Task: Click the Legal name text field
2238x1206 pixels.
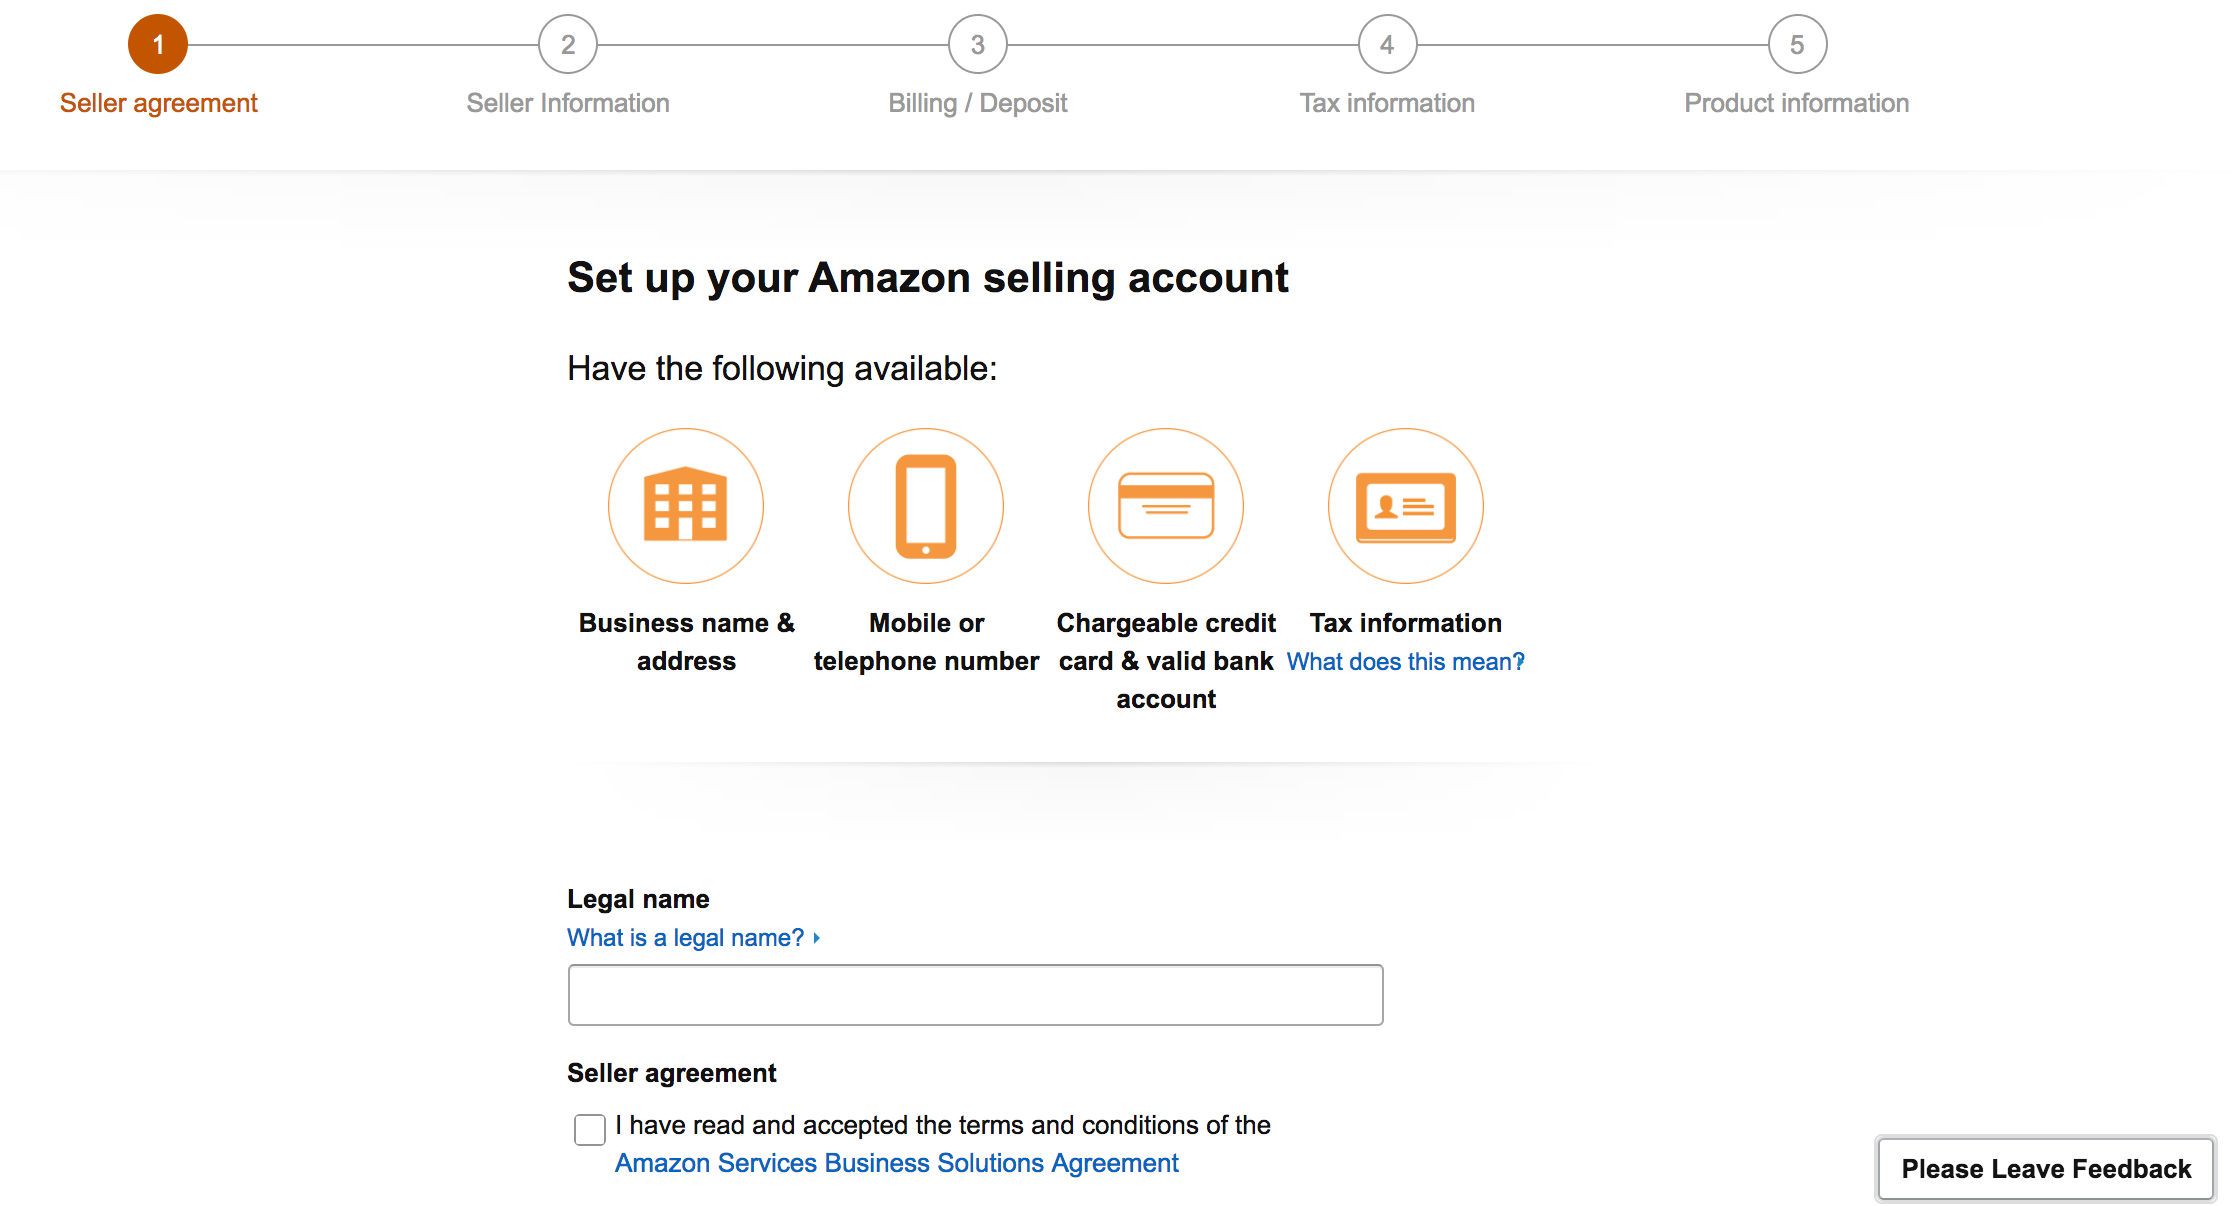Action: point(975,995)
